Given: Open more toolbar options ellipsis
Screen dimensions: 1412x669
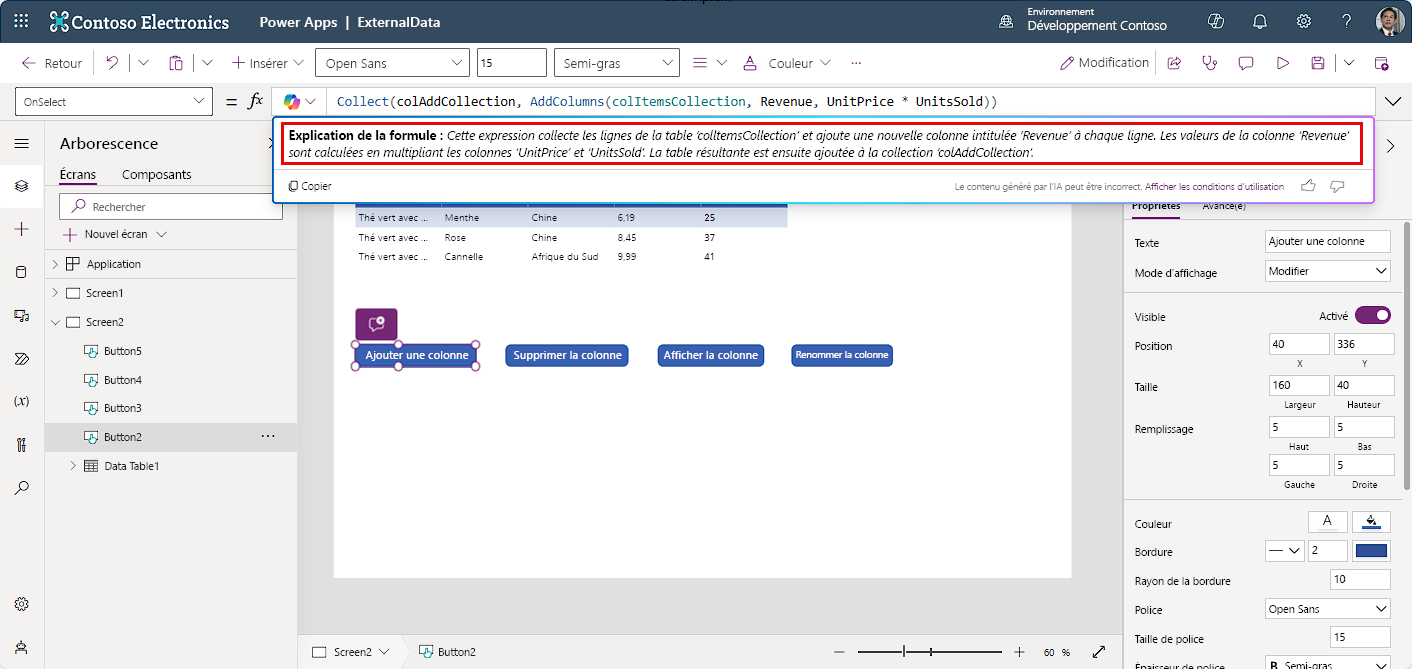Looking at the screenshot, I should tap(856, 63).
